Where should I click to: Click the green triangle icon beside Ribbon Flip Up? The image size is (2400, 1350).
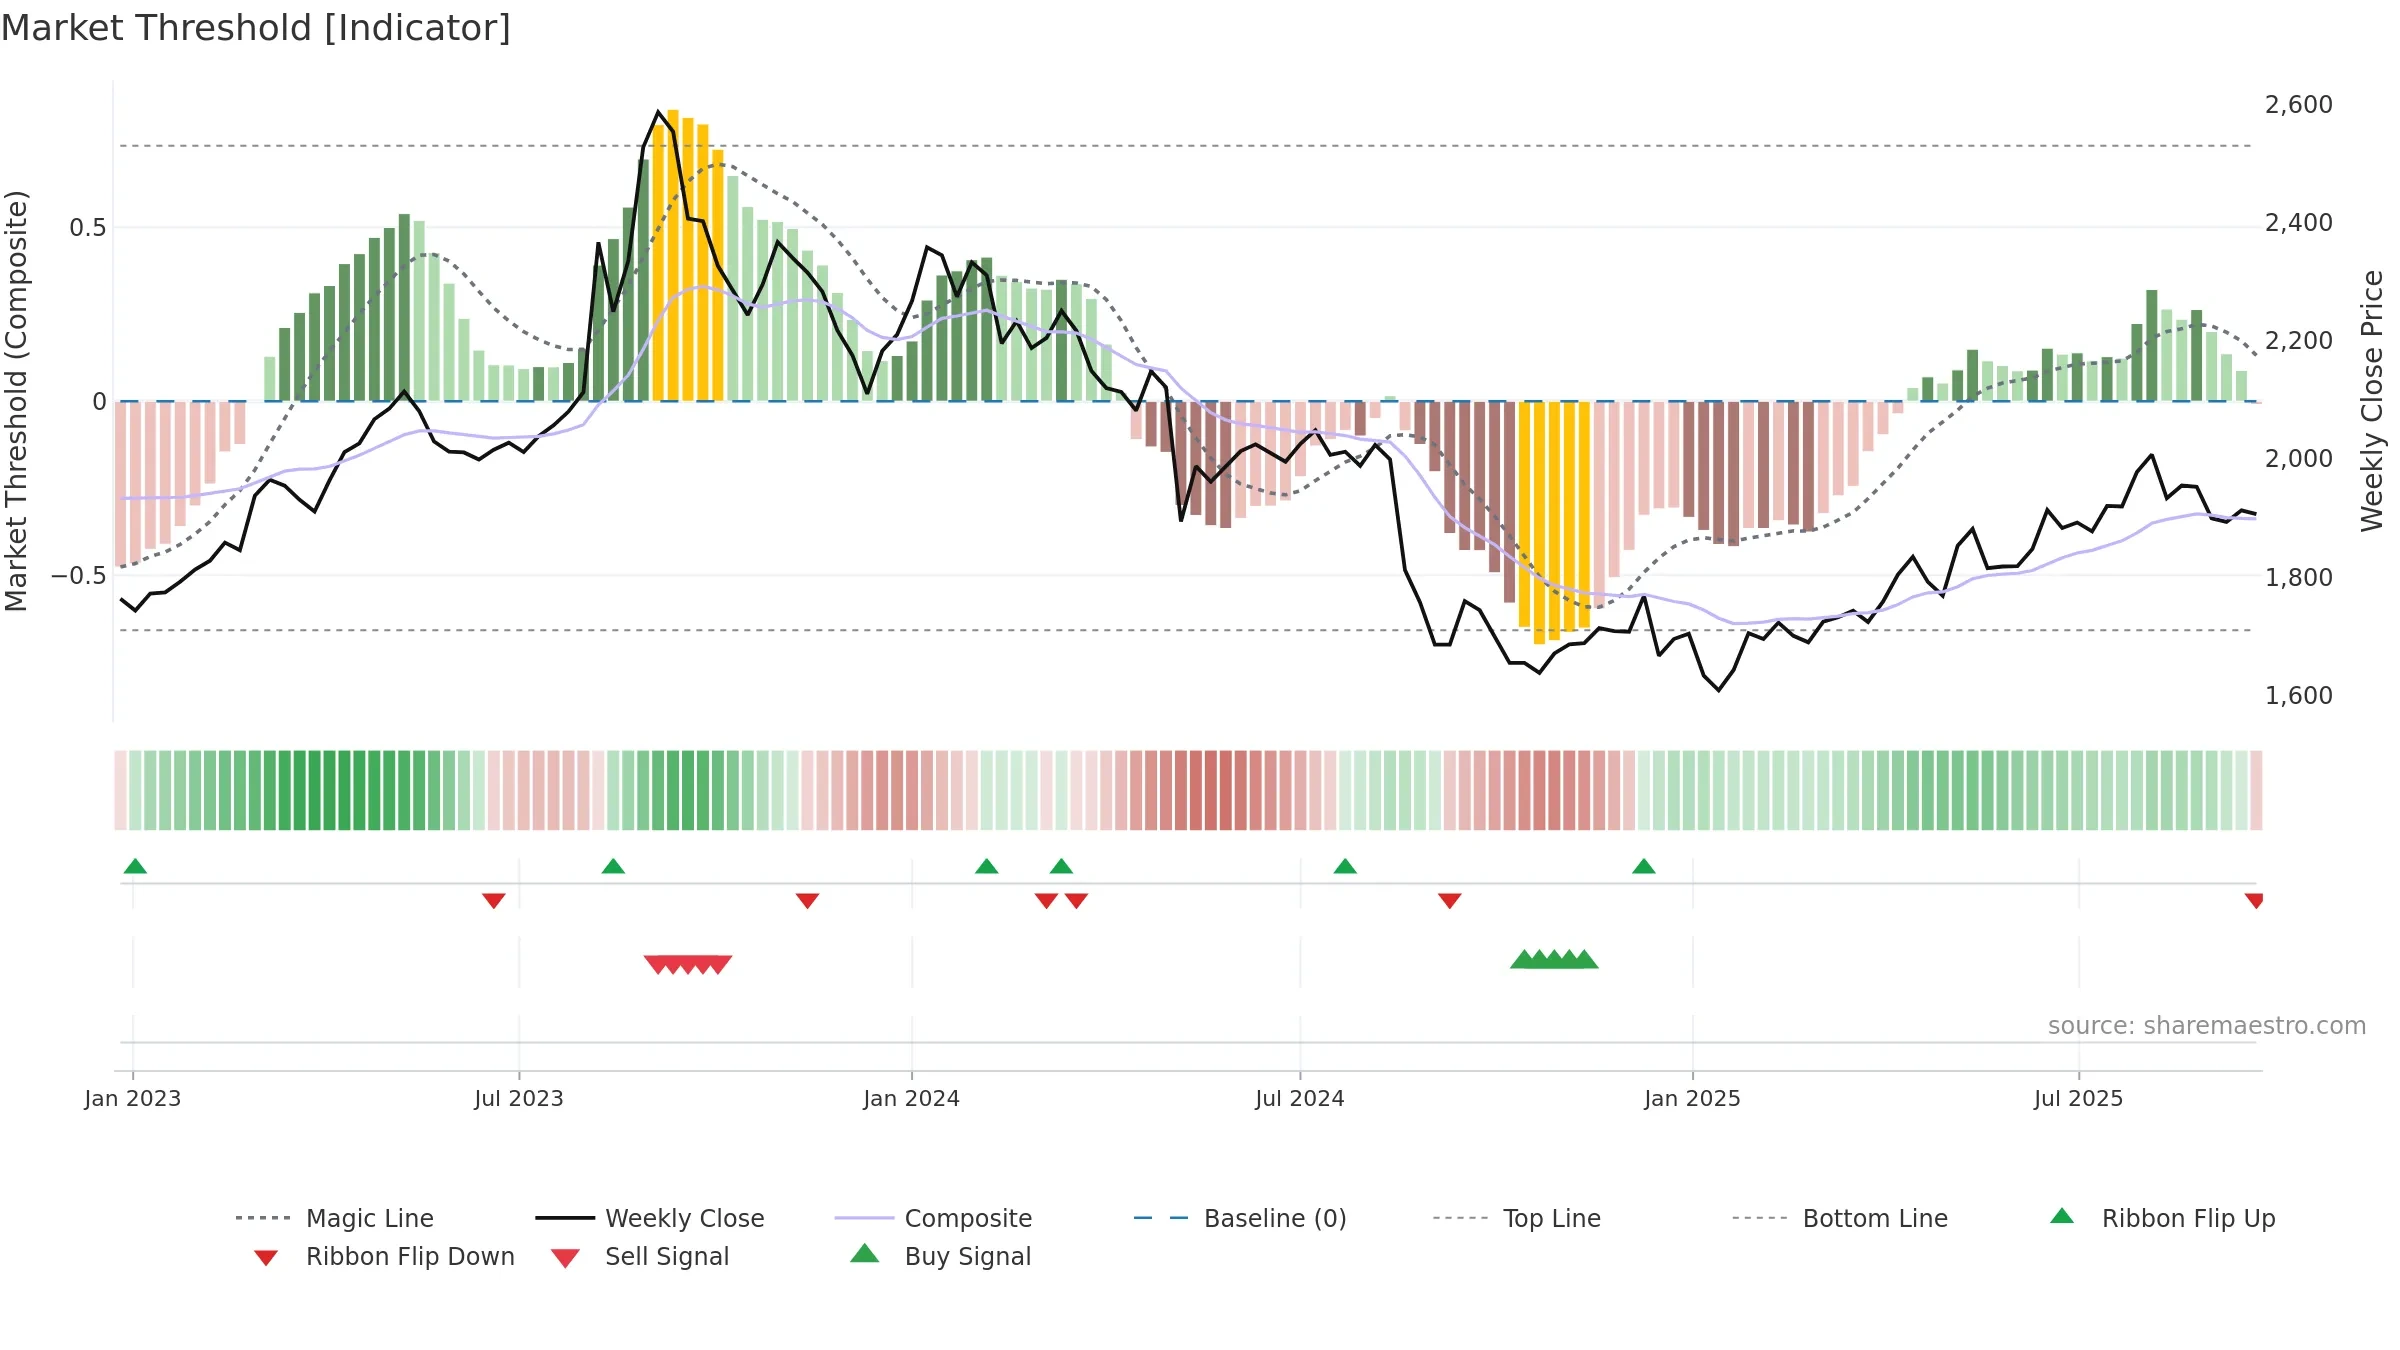[2062, 1216]
